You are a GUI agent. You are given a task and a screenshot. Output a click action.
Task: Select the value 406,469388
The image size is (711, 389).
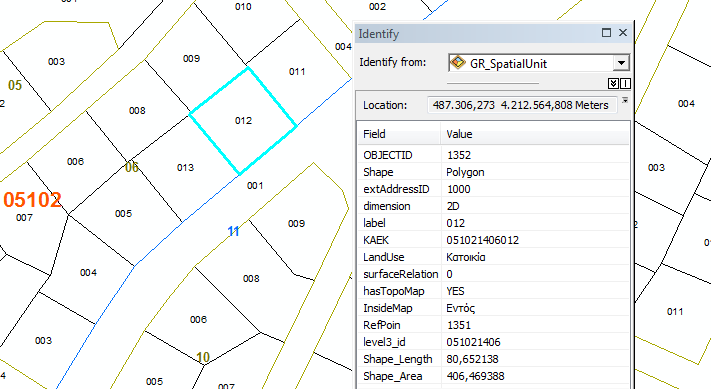click(x=475, y=376)
